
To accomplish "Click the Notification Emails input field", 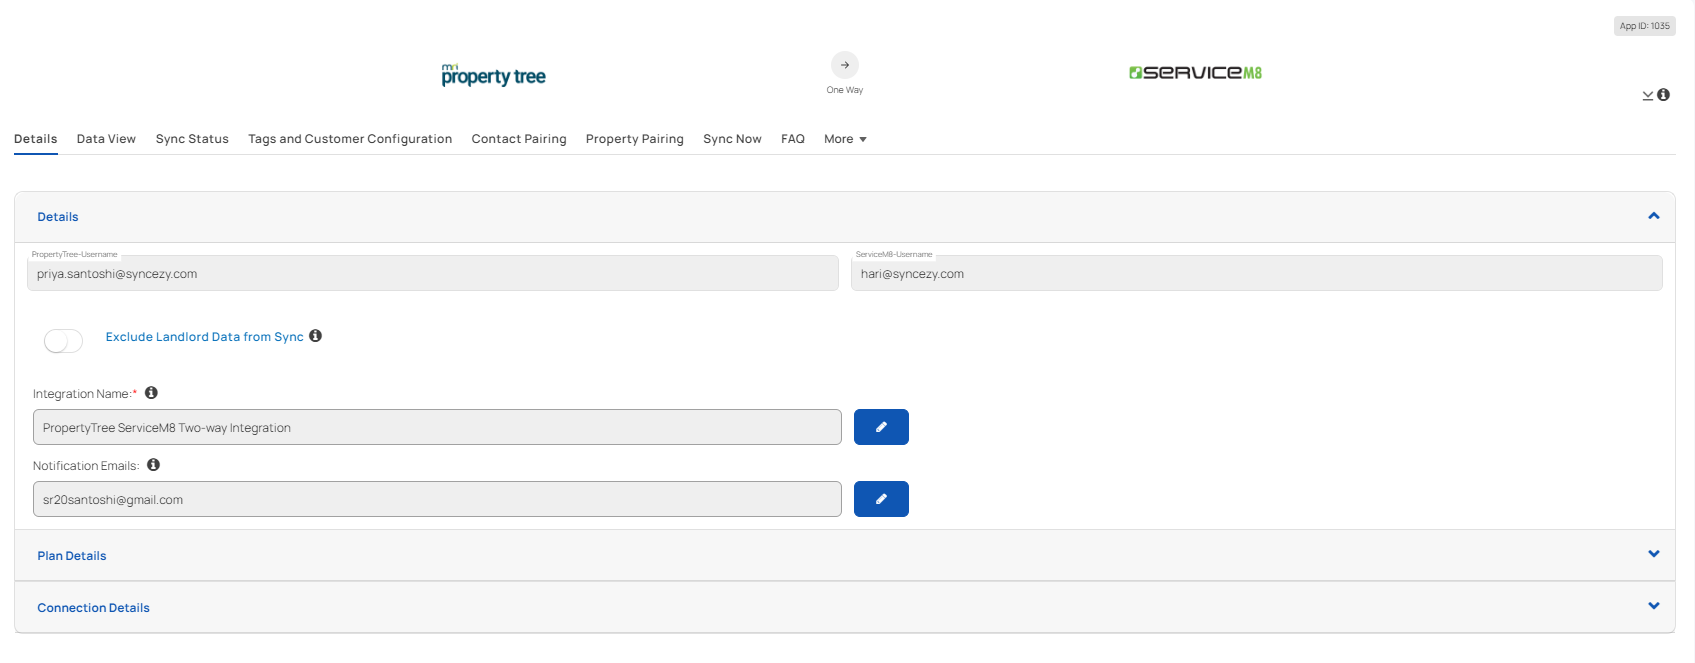I will coord(437,499).
